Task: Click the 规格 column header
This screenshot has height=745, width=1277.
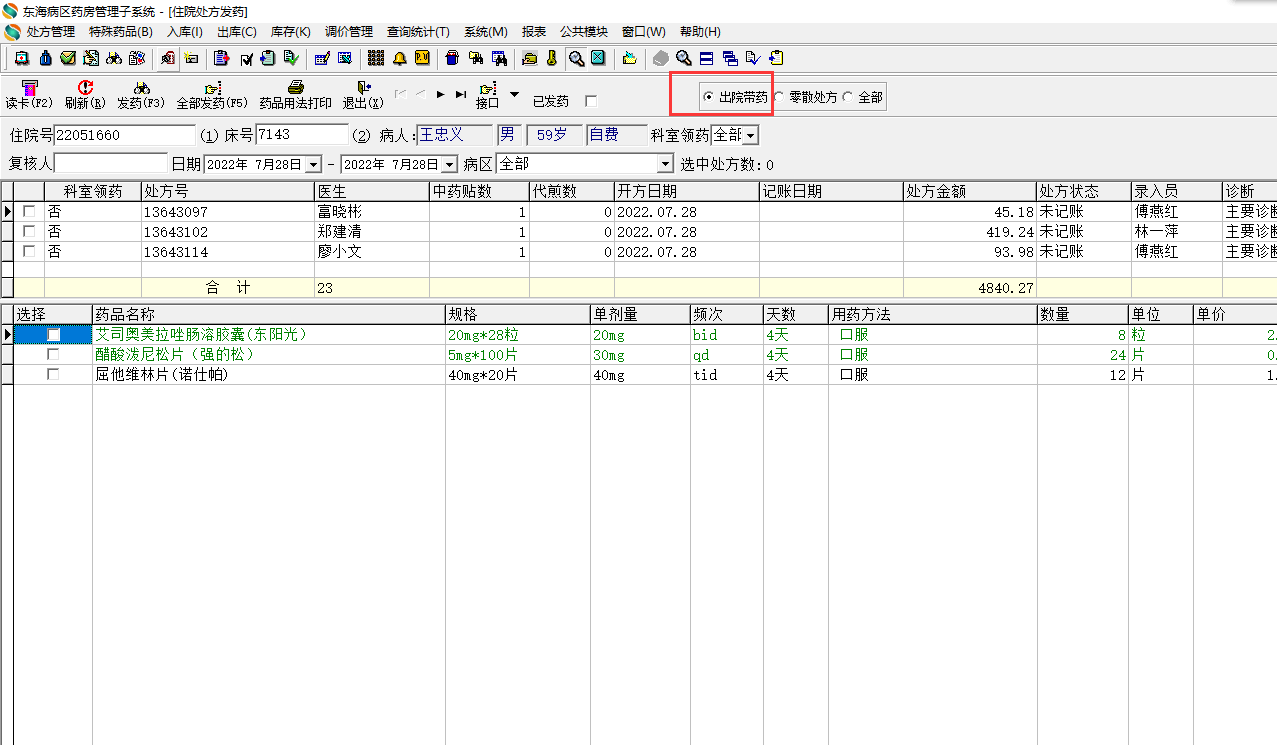Action: 517,314
